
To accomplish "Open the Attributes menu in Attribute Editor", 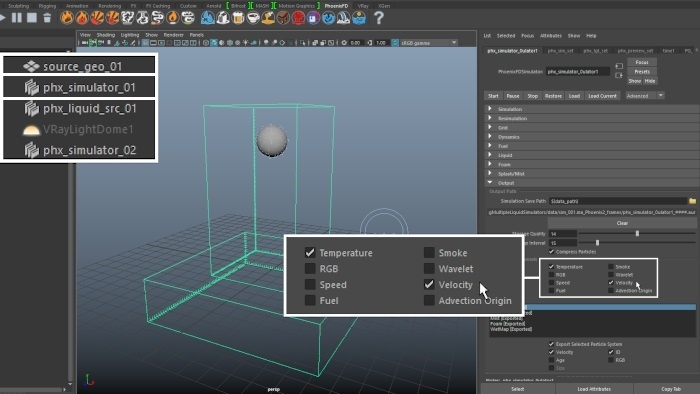I will 551,36.
